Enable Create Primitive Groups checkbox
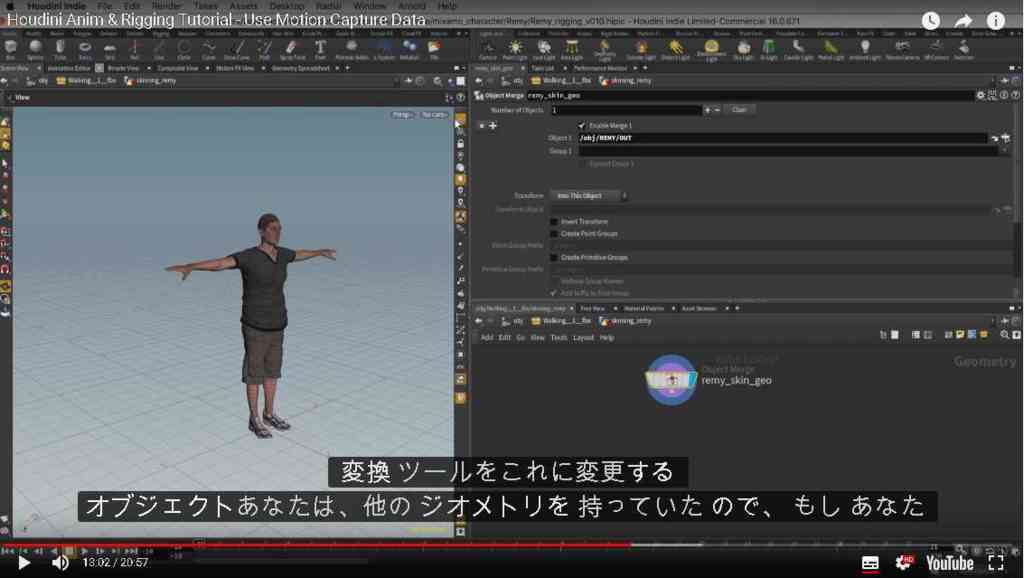Viewport: 1024px width, 578px height. click(554, 257)
